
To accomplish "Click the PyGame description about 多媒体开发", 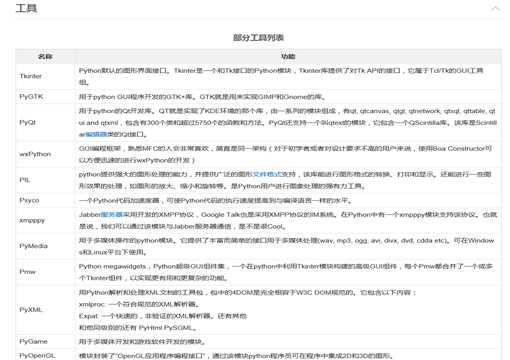I will pos(142,341).
